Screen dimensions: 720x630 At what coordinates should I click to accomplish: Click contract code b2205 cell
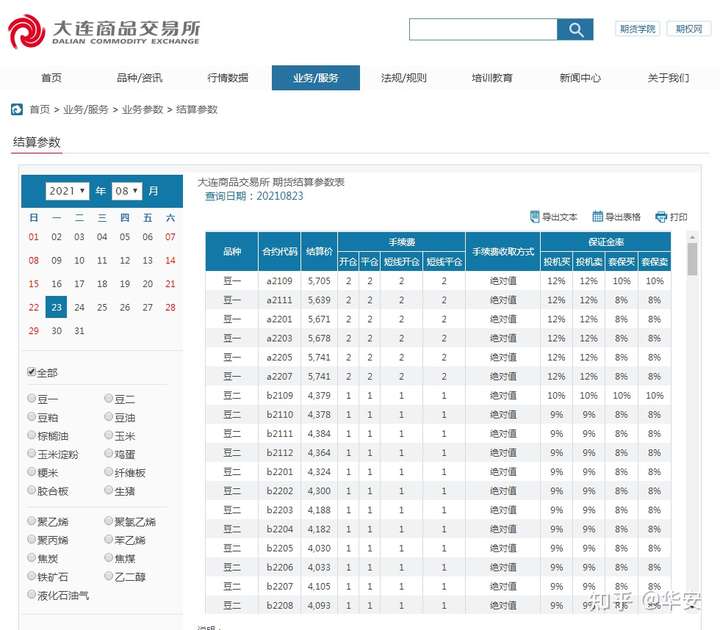(279, 548)
